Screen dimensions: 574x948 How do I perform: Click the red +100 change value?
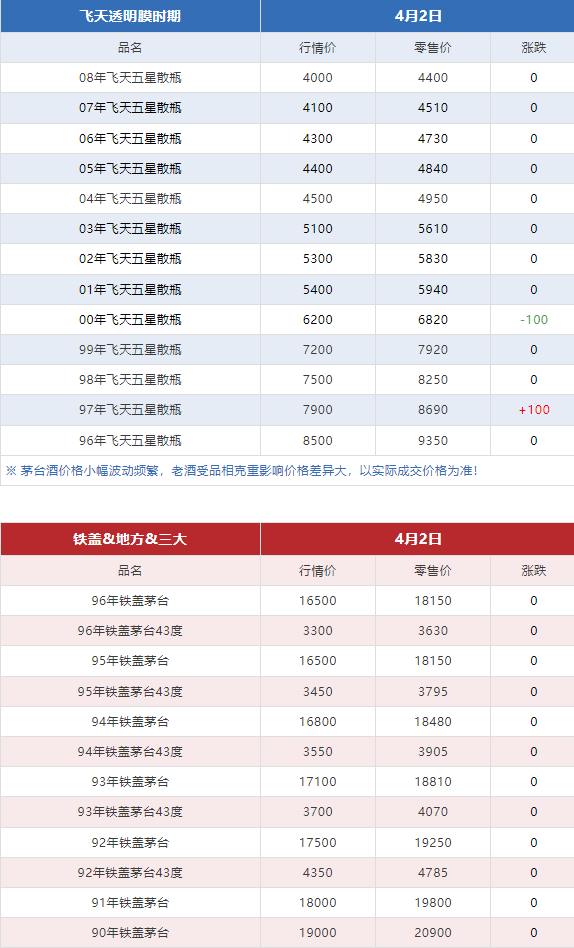(x=533, y=410)
